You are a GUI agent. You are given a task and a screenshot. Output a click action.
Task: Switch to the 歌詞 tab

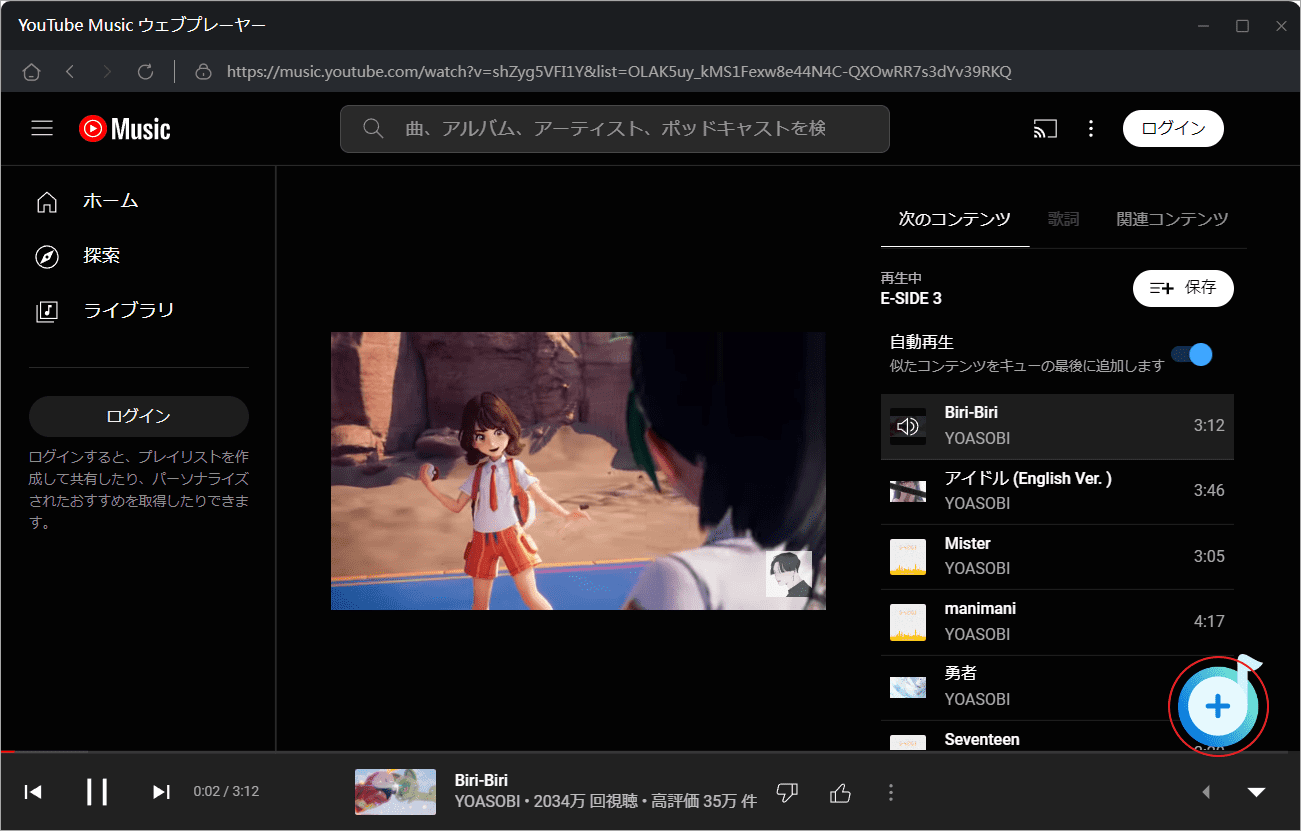(1063, 219)
